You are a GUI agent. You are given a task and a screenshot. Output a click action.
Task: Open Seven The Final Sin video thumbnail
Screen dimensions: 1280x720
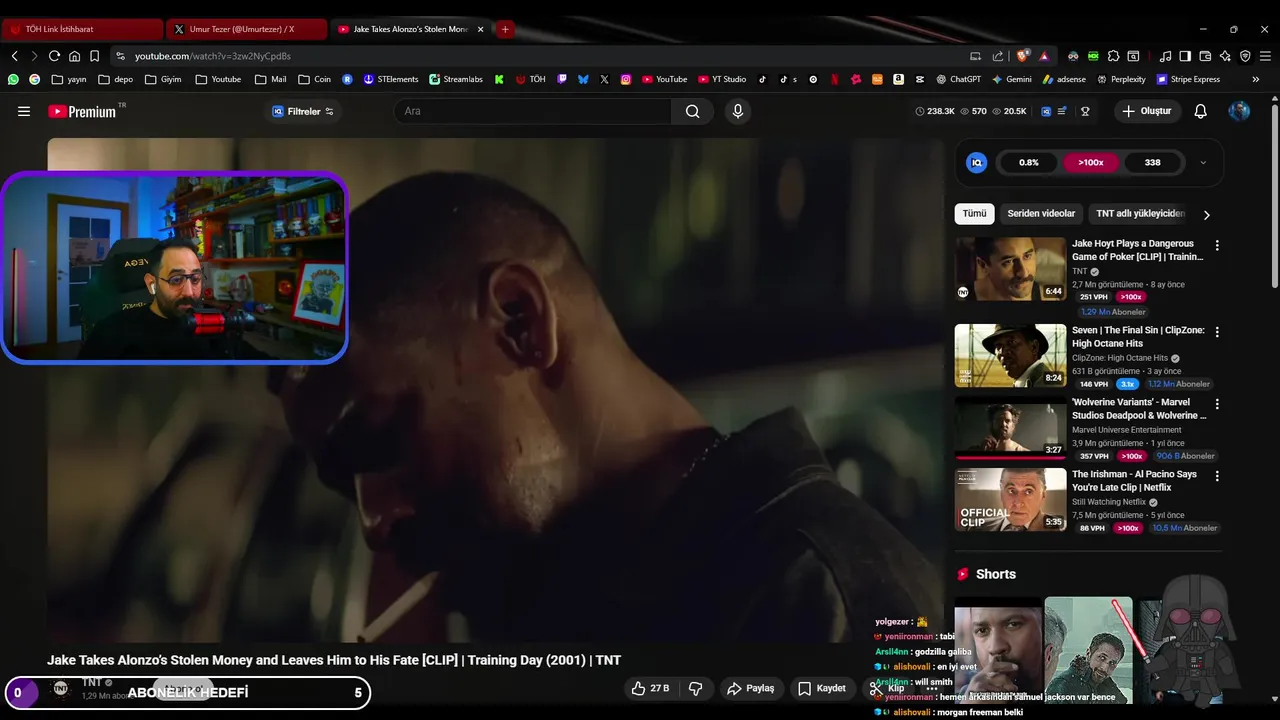pos(1010,355)
